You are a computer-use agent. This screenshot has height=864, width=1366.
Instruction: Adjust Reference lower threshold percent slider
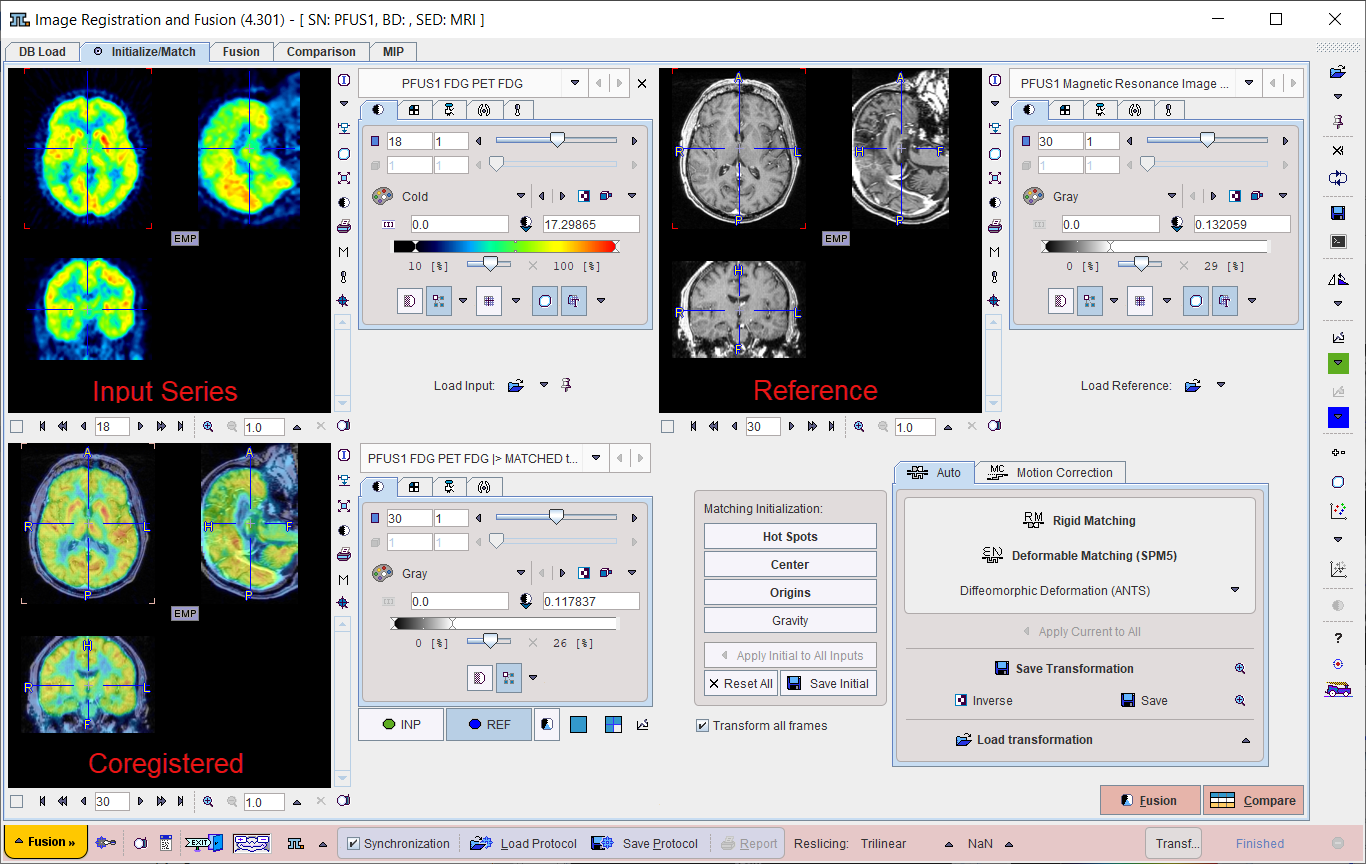click(x=1140, y=265)
